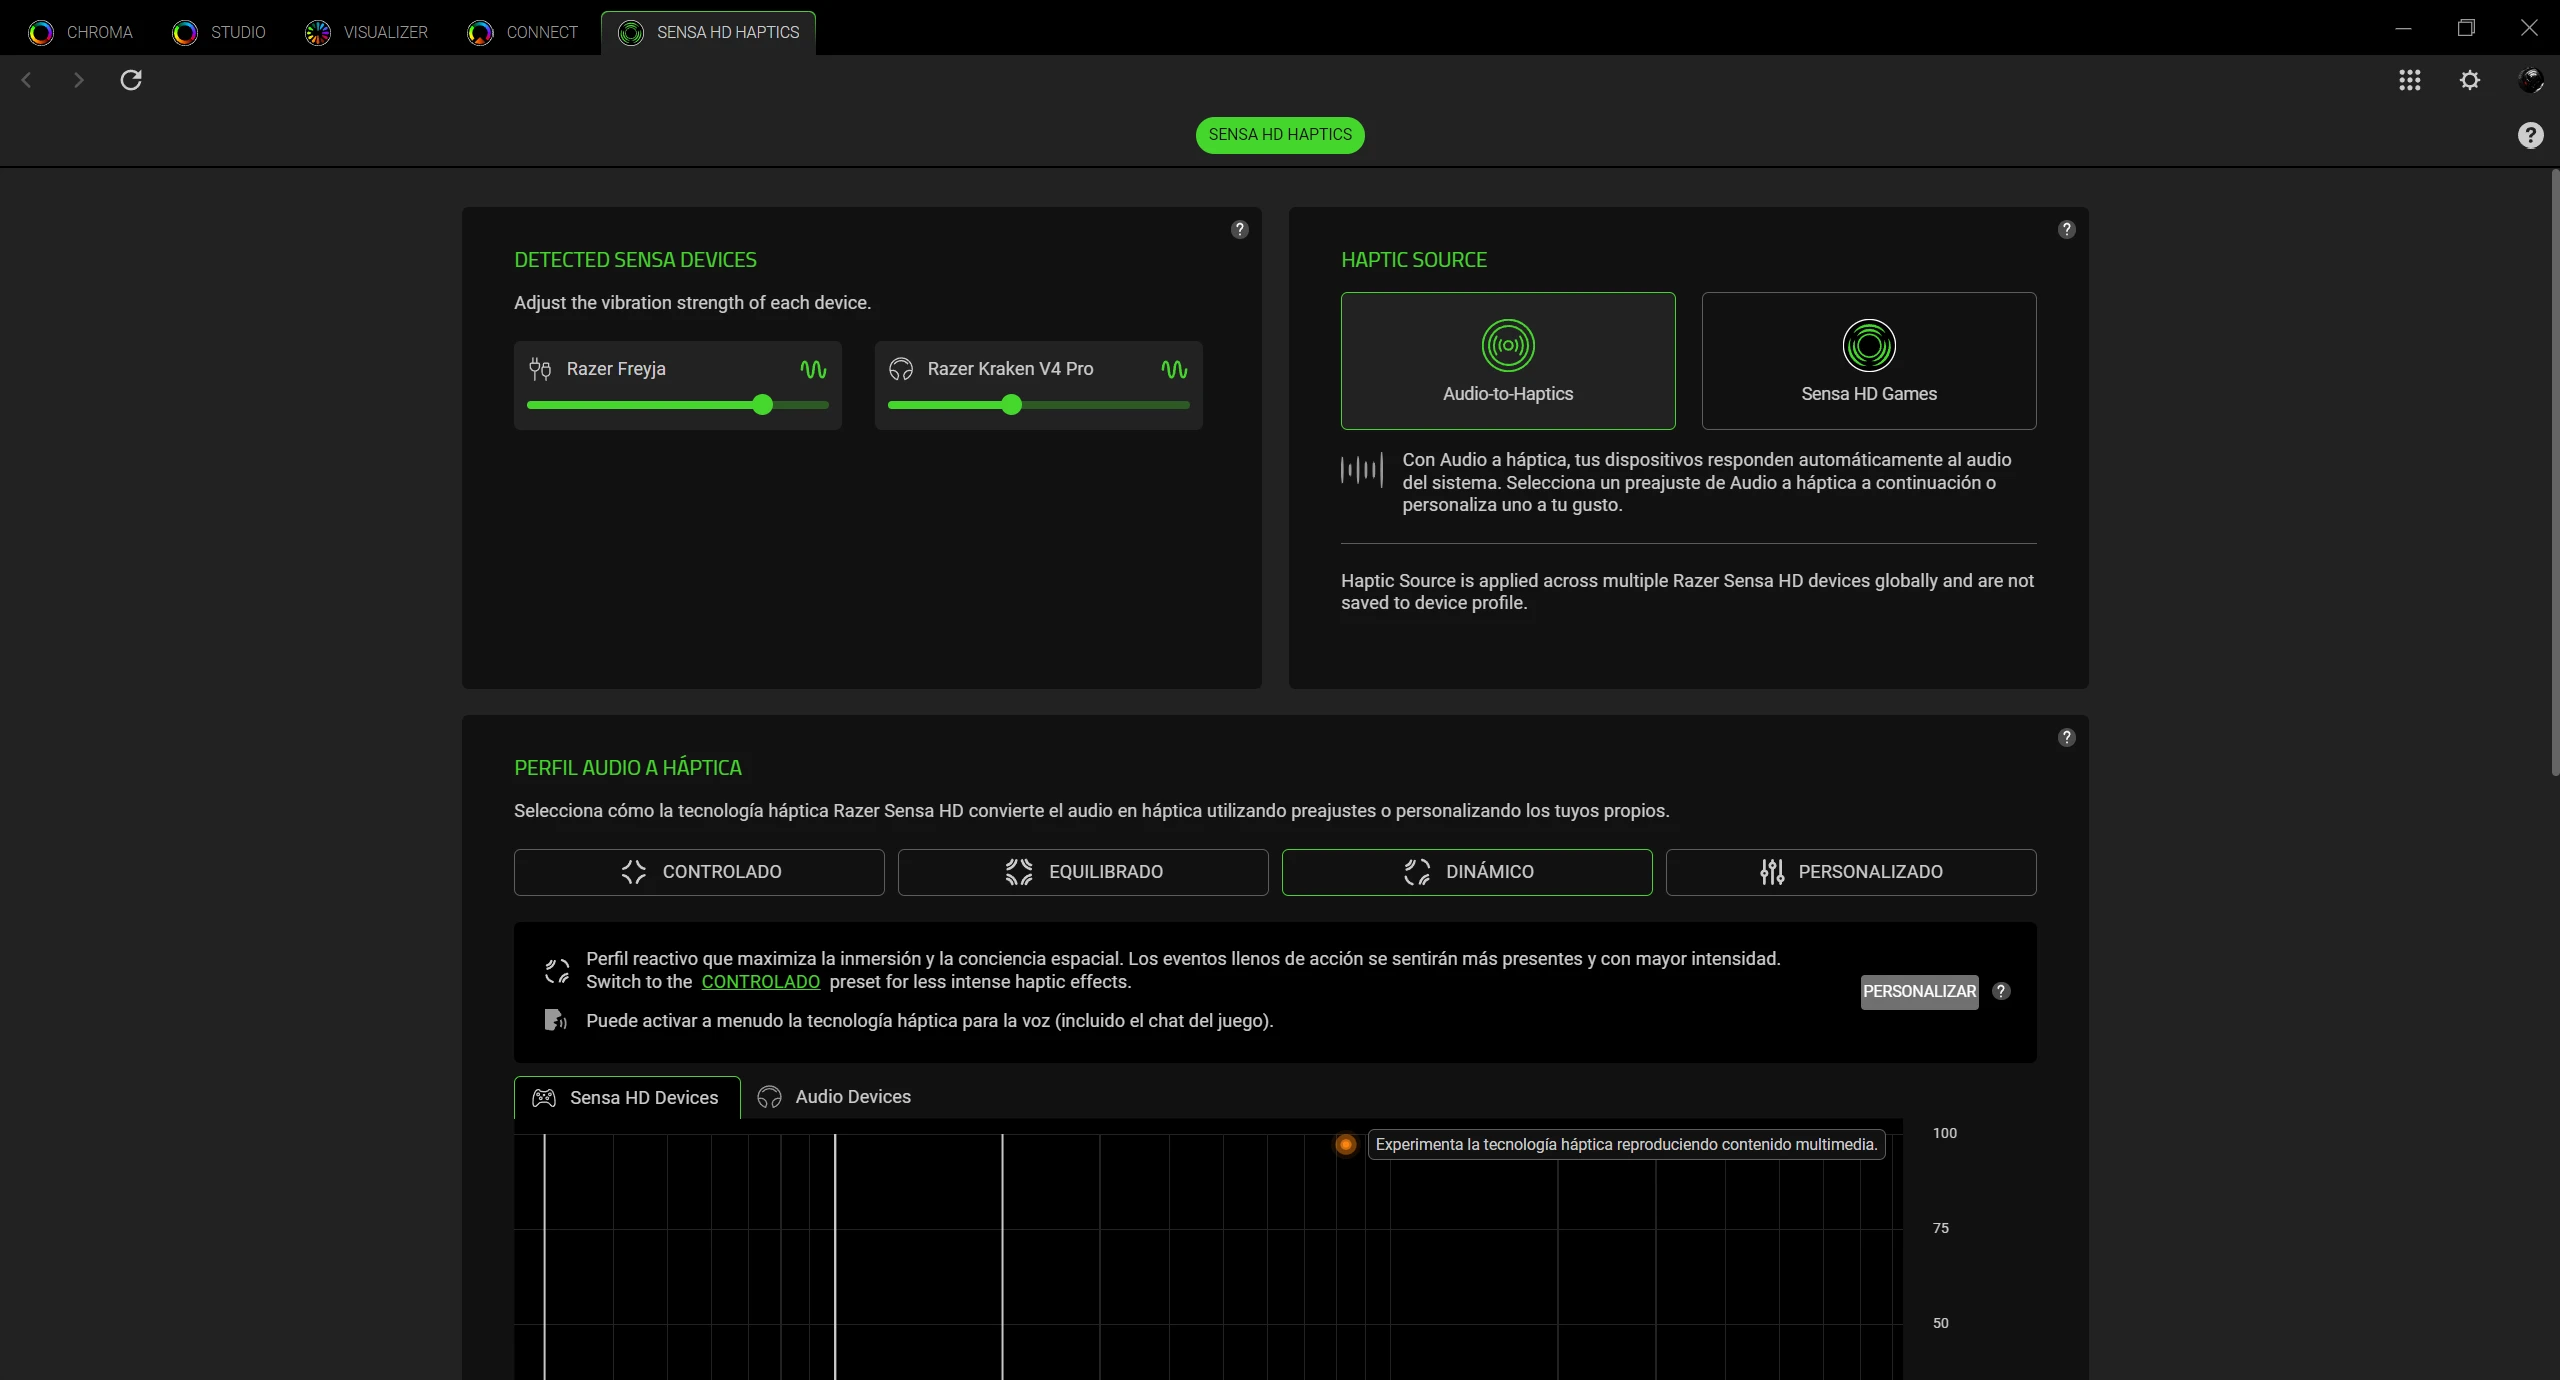Image resolution: width=2560 pixels, height=1380 pixels.
Task: Switch to the Audio Devices tab
Action: coord(834,1097)
